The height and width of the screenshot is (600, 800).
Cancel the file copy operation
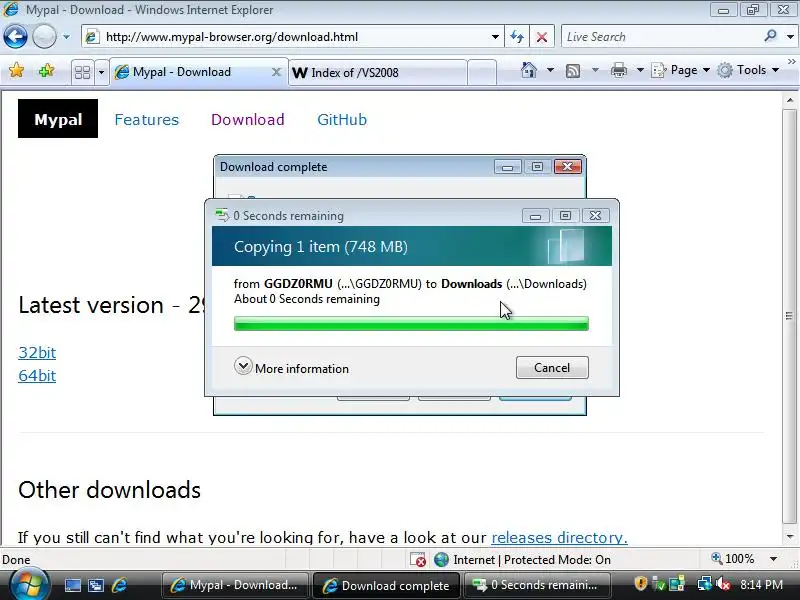552,367
